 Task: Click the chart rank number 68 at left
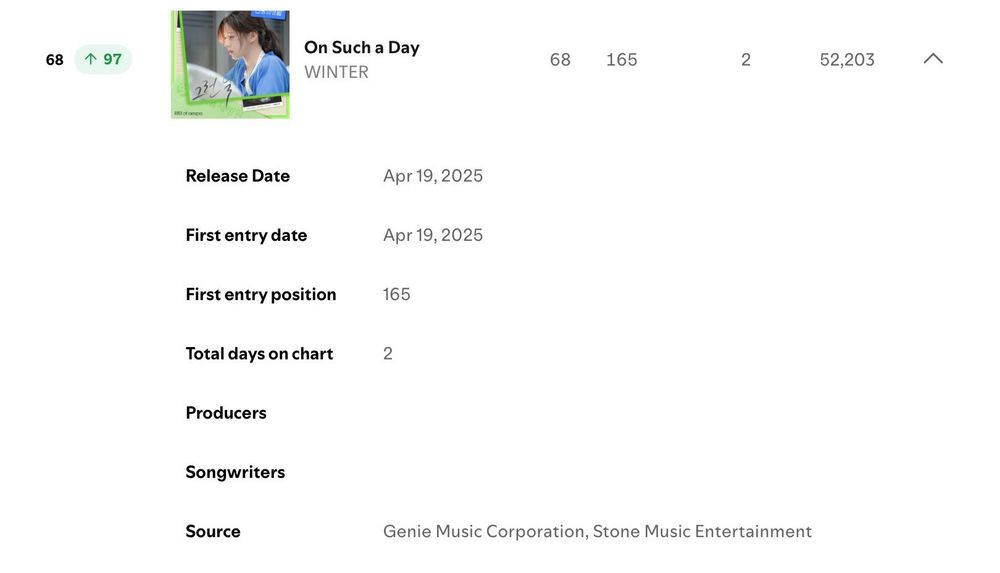pyautogui.click(x=54, y=60)
